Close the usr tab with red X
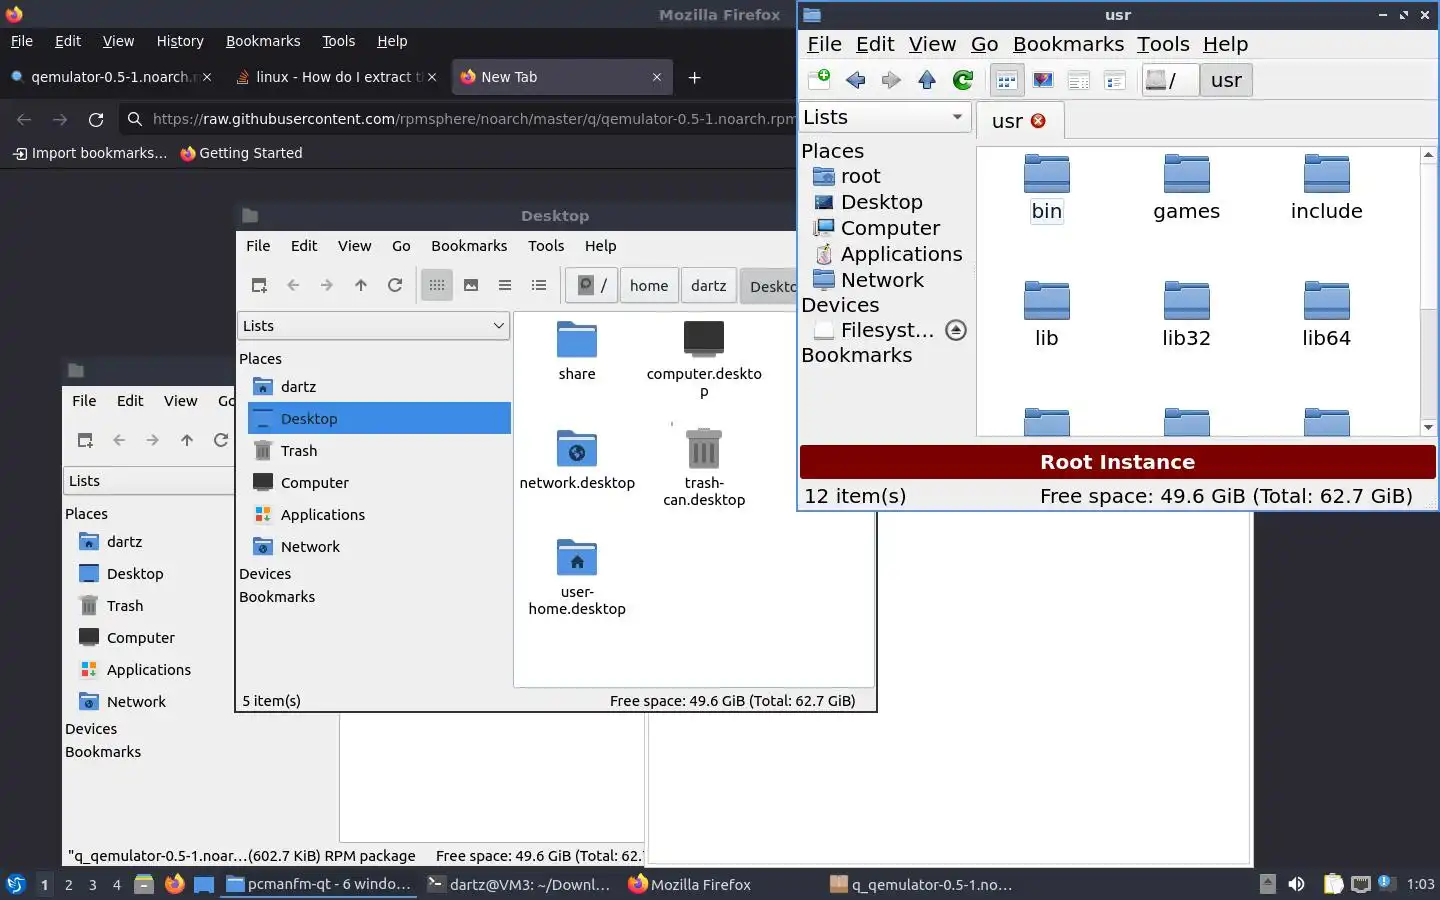The image size is (1440, 900). (x=1038, y=121)
